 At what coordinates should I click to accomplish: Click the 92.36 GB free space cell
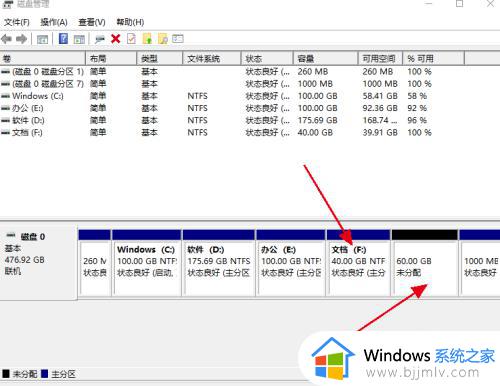[380, 108]
